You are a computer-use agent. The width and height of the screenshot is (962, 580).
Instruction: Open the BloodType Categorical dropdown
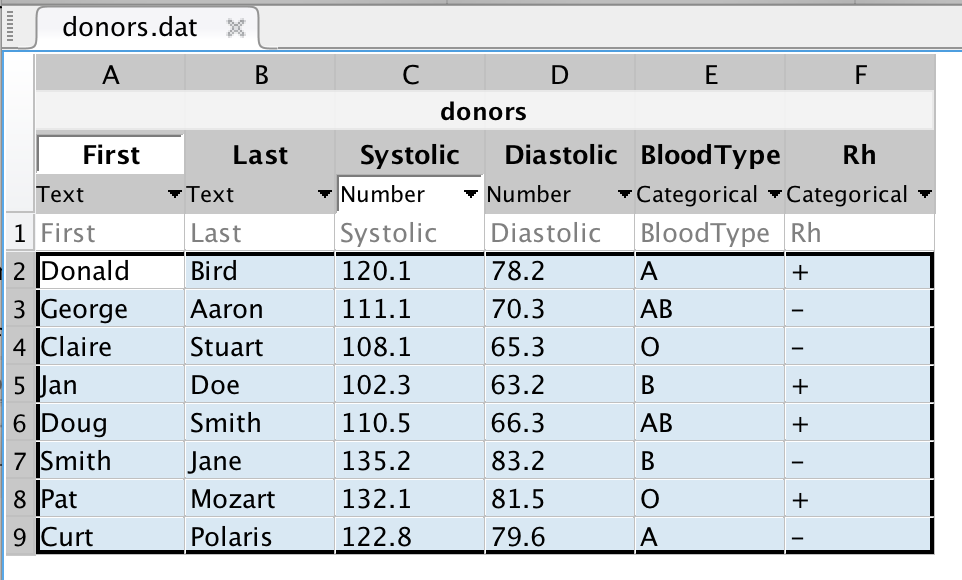(773, 194)
